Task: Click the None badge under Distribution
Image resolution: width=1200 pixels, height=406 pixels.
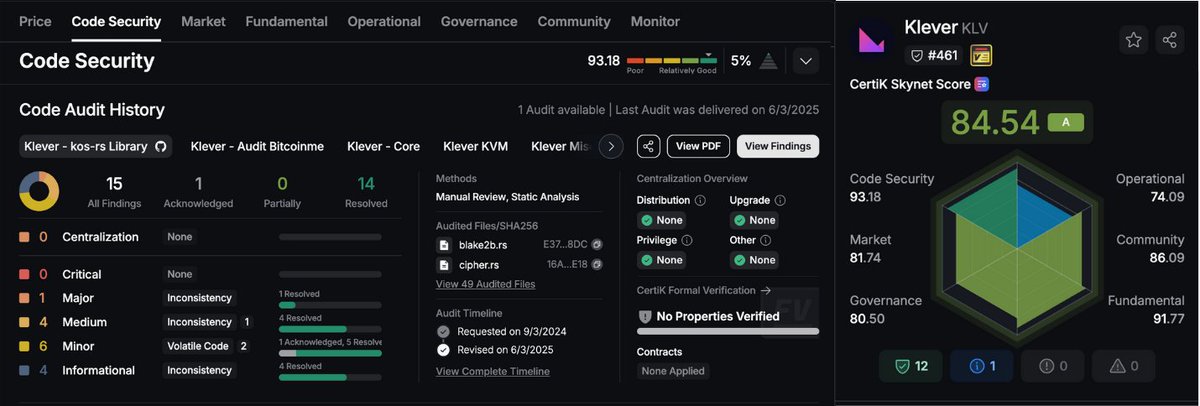Action: tap(663, 220)
